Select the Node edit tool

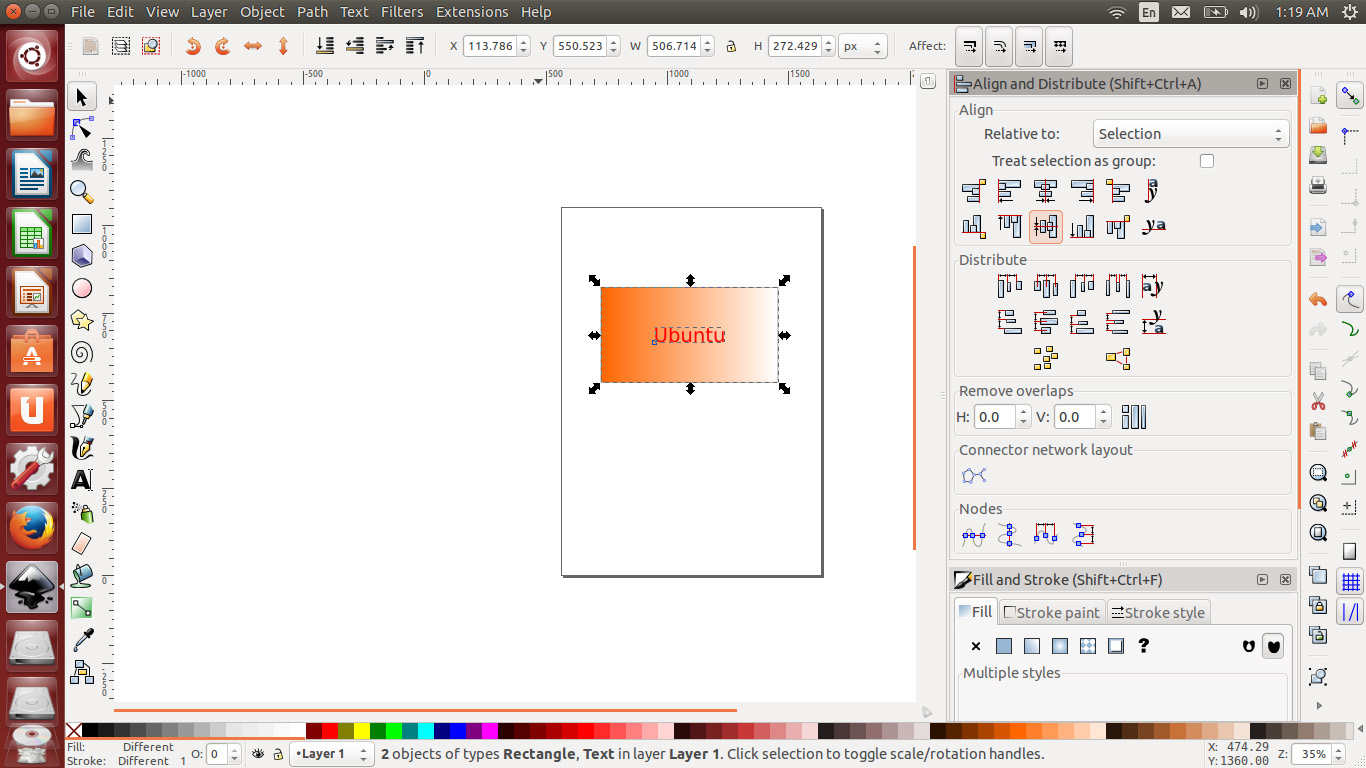[x=82, y=129]
